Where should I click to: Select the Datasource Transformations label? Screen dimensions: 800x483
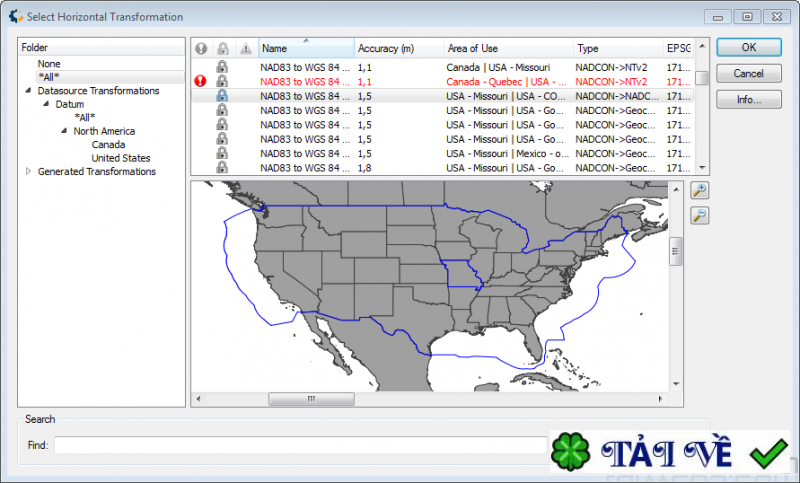(x=98, y=91)
